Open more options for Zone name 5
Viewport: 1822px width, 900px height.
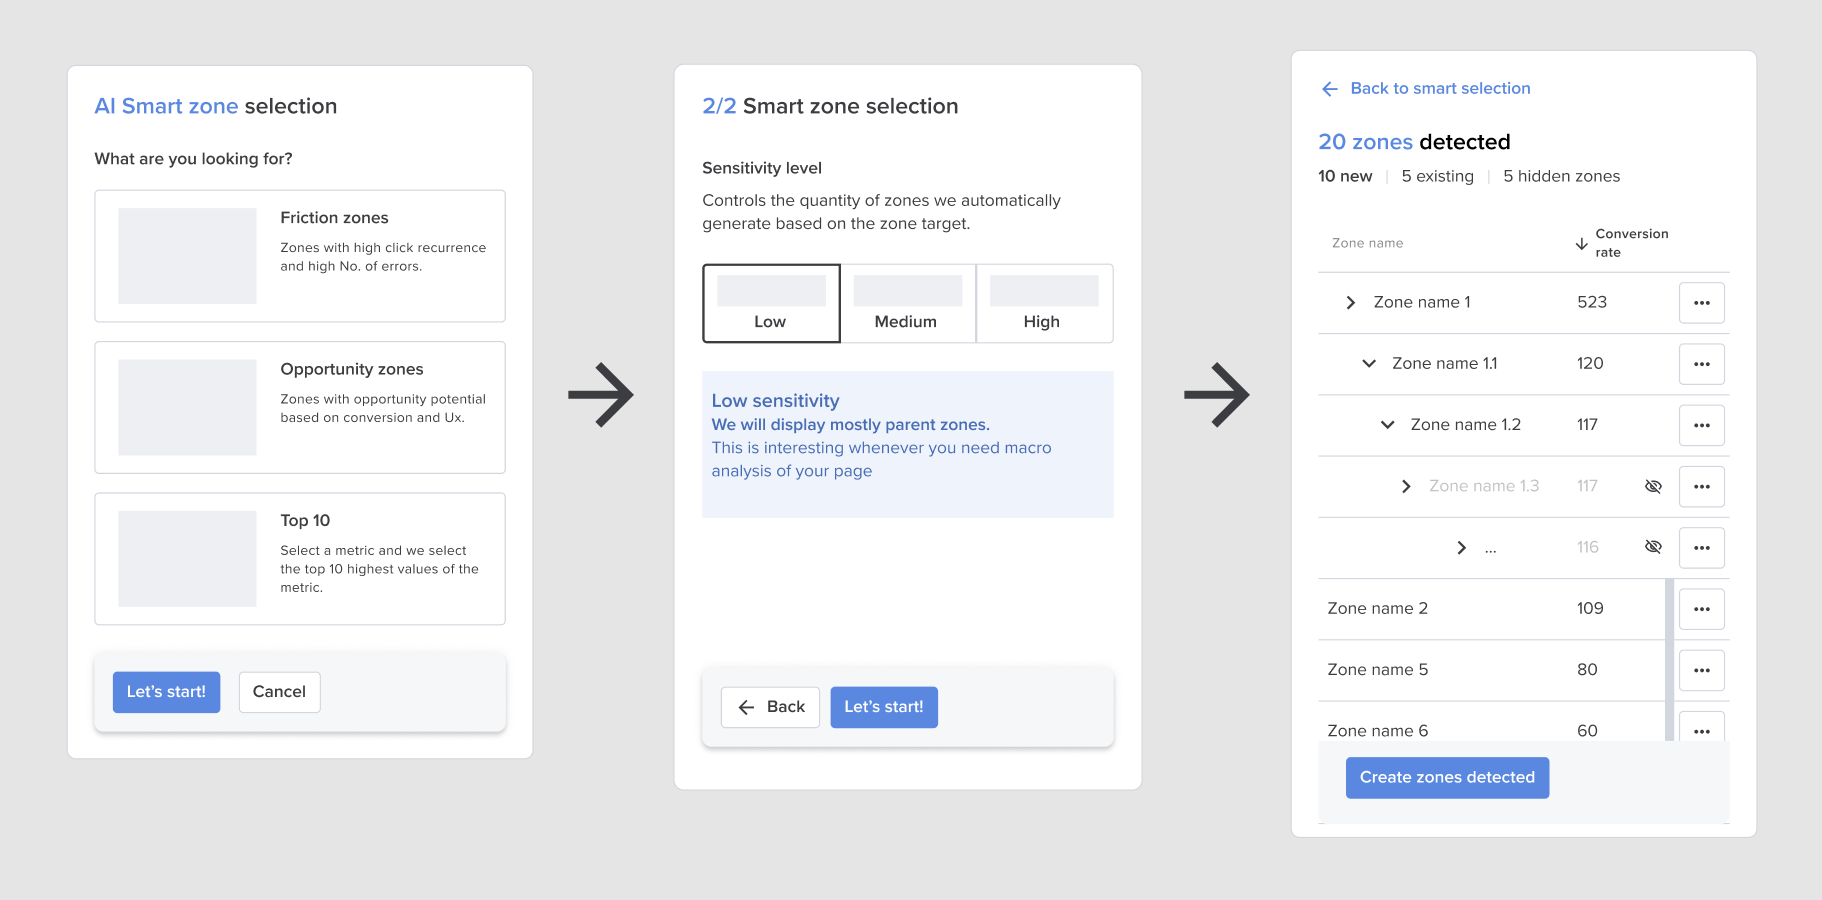click(x=1701, y=670)
